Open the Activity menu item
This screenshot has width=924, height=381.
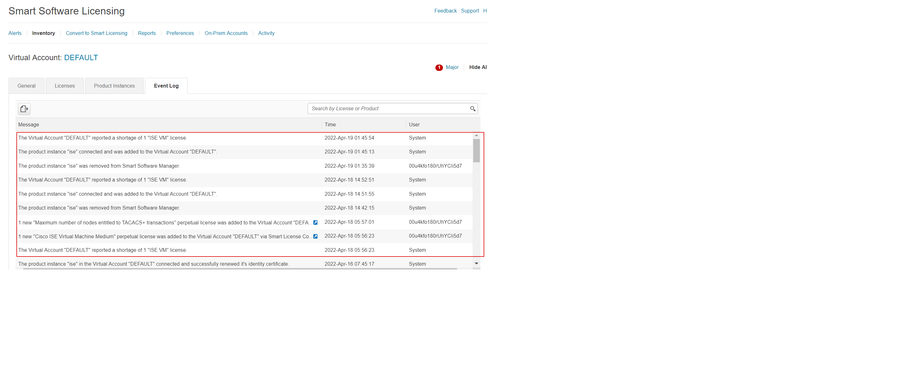pos(266,34)
